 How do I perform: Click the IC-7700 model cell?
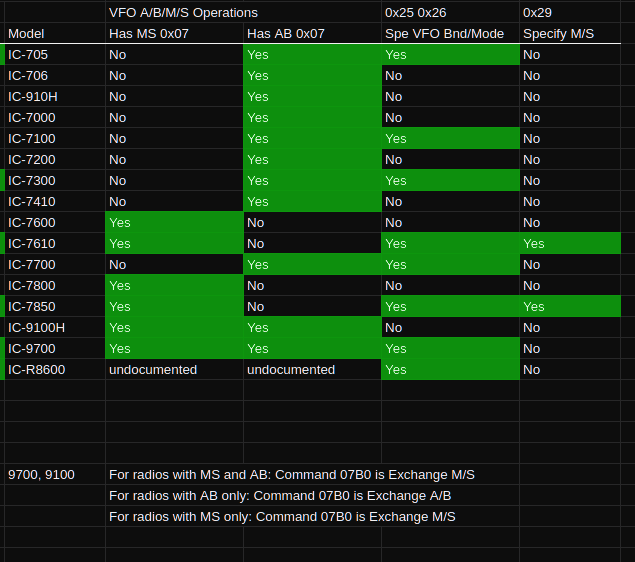(55, 265)
